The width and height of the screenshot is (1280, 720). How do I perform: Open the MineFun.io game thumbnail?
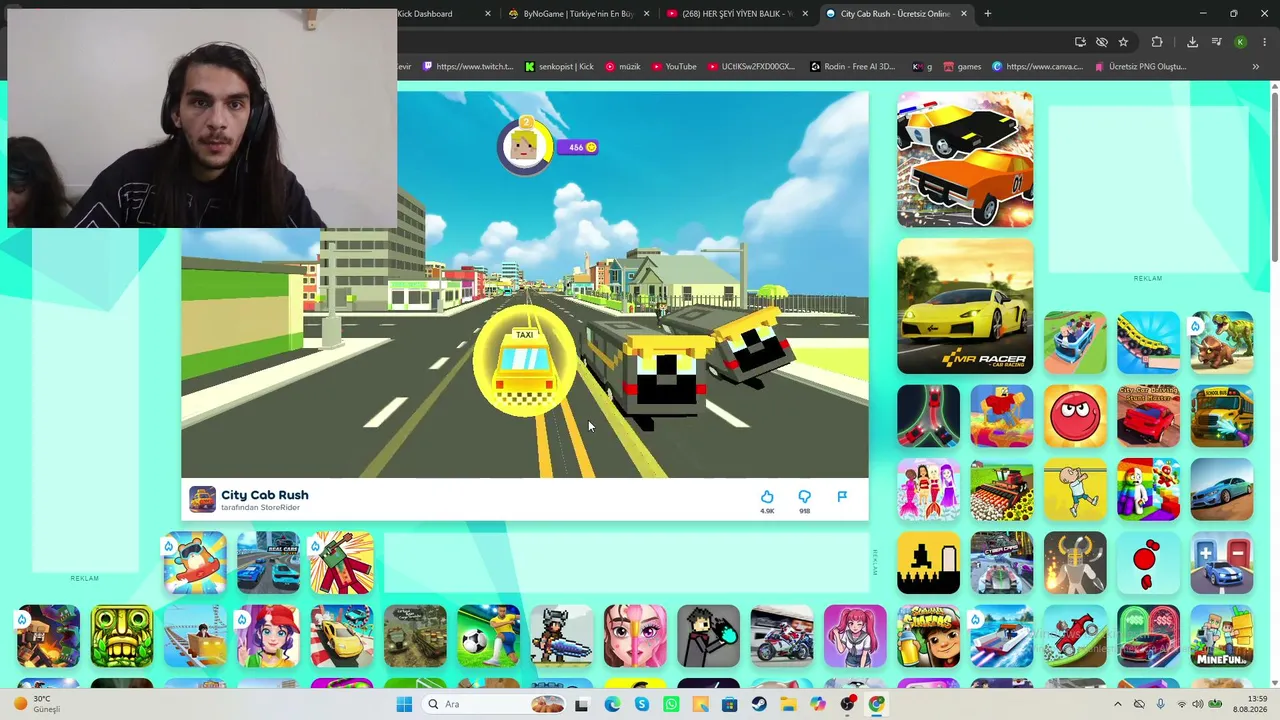pyautogui.click(x=1222, y=636)
